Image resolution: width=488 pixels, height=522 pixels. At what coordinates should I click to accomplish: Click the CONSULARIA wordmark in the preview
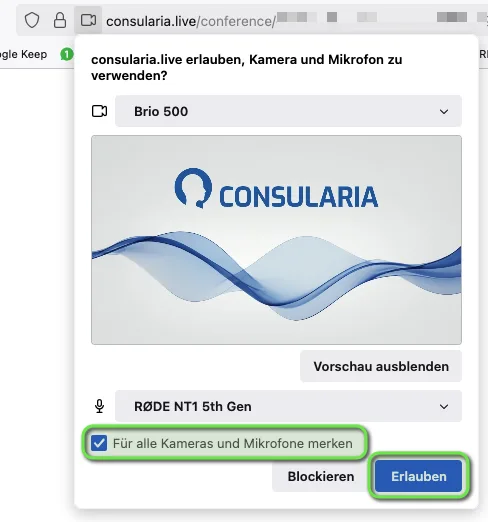pyautogui.click(x=299, y=197)
